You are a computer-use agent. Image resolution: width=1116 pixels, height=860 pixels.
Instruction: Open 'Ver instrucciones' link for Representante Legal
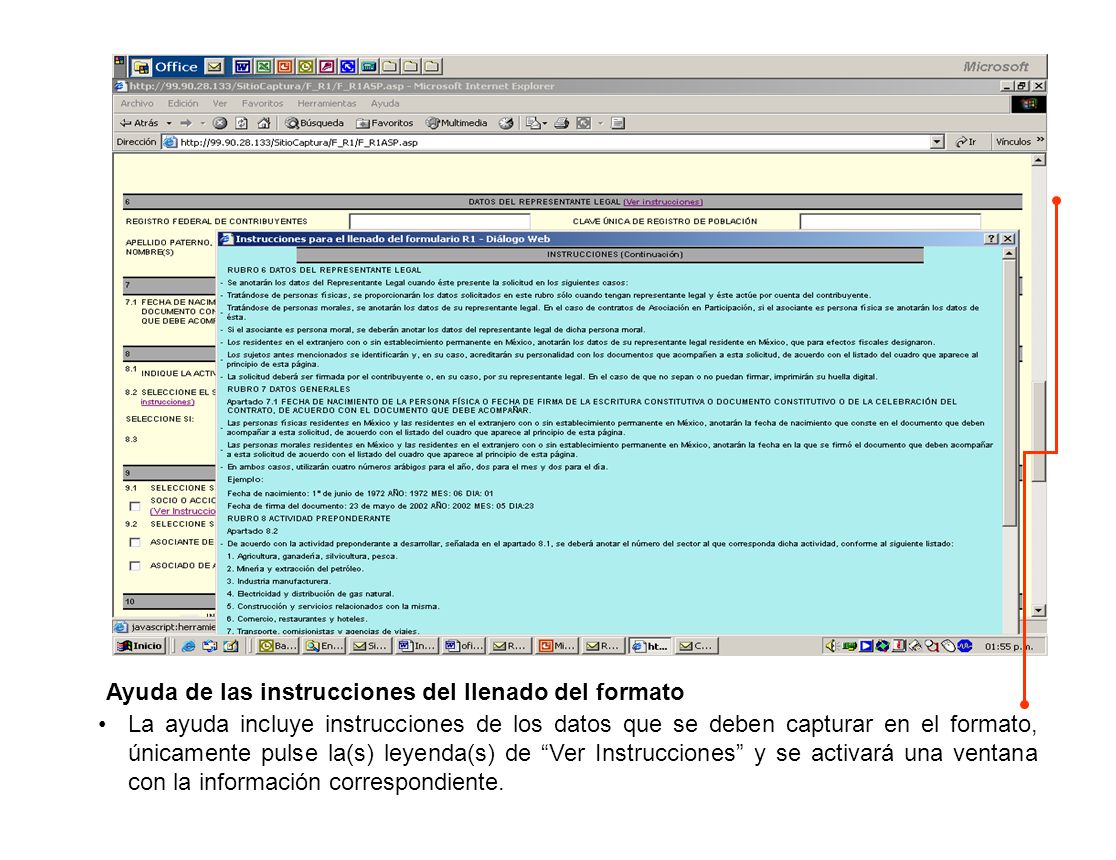click(x=663, y=202)
